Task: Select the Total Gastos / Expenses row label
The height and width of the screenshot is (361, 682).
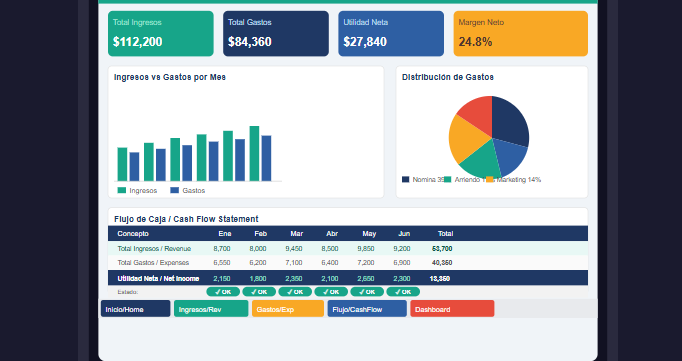Action: 153,263
